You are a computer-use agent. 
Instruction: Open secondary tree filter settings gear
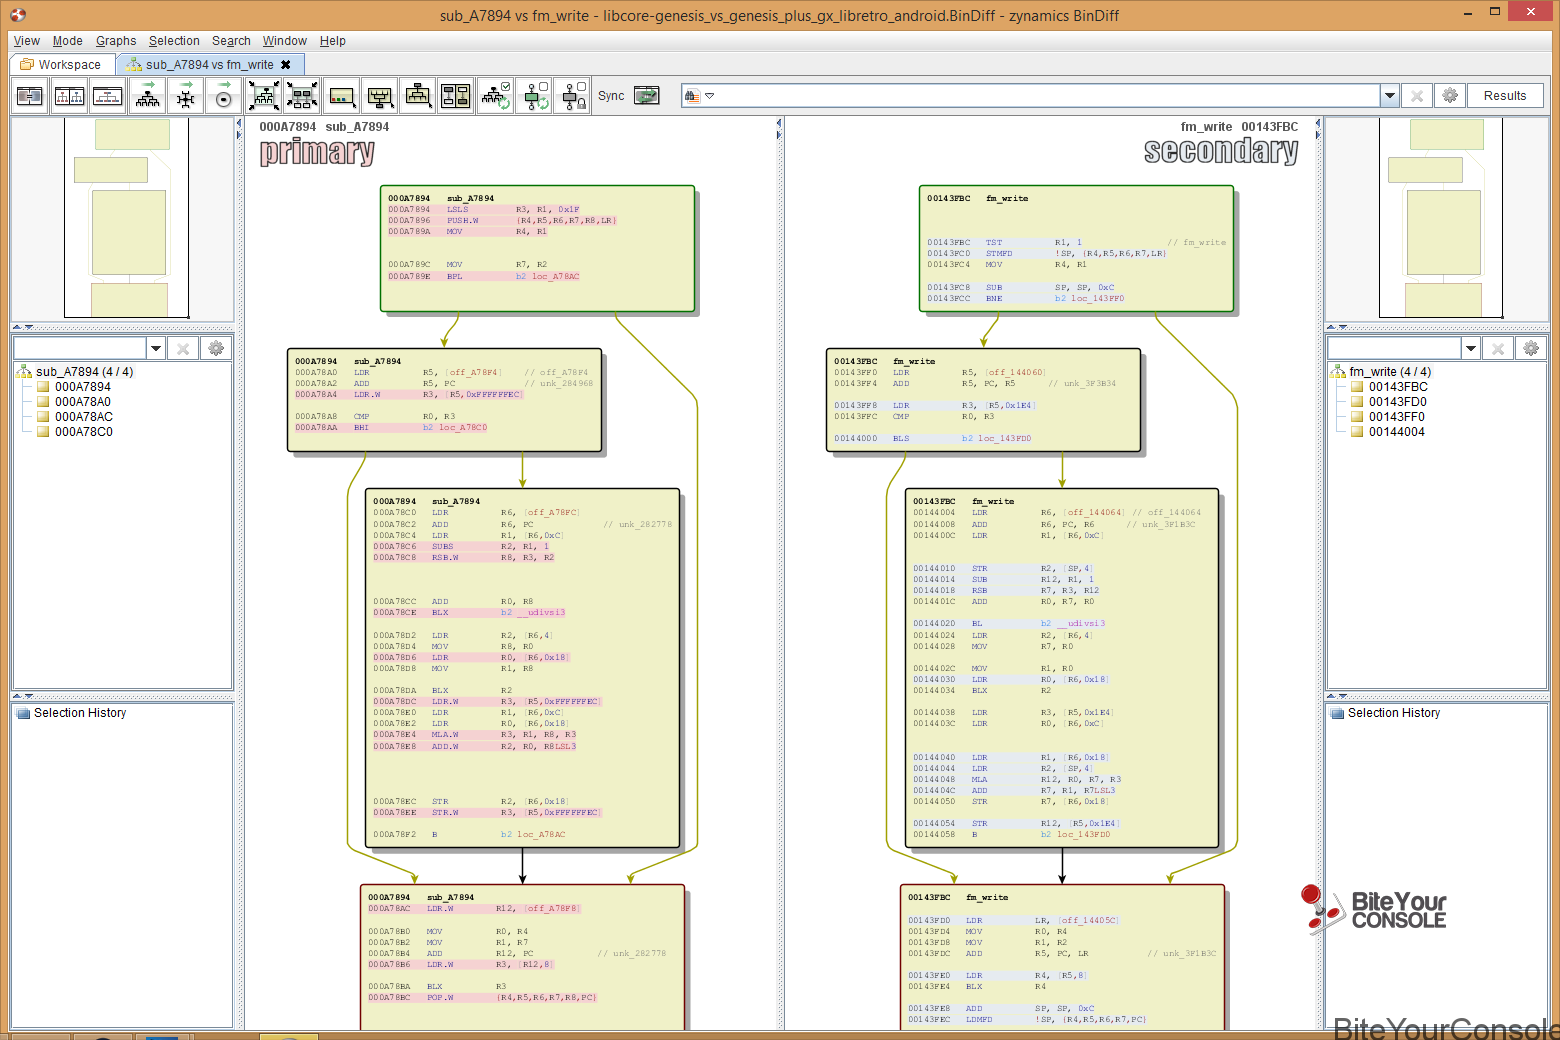[x=1531, y=348]
